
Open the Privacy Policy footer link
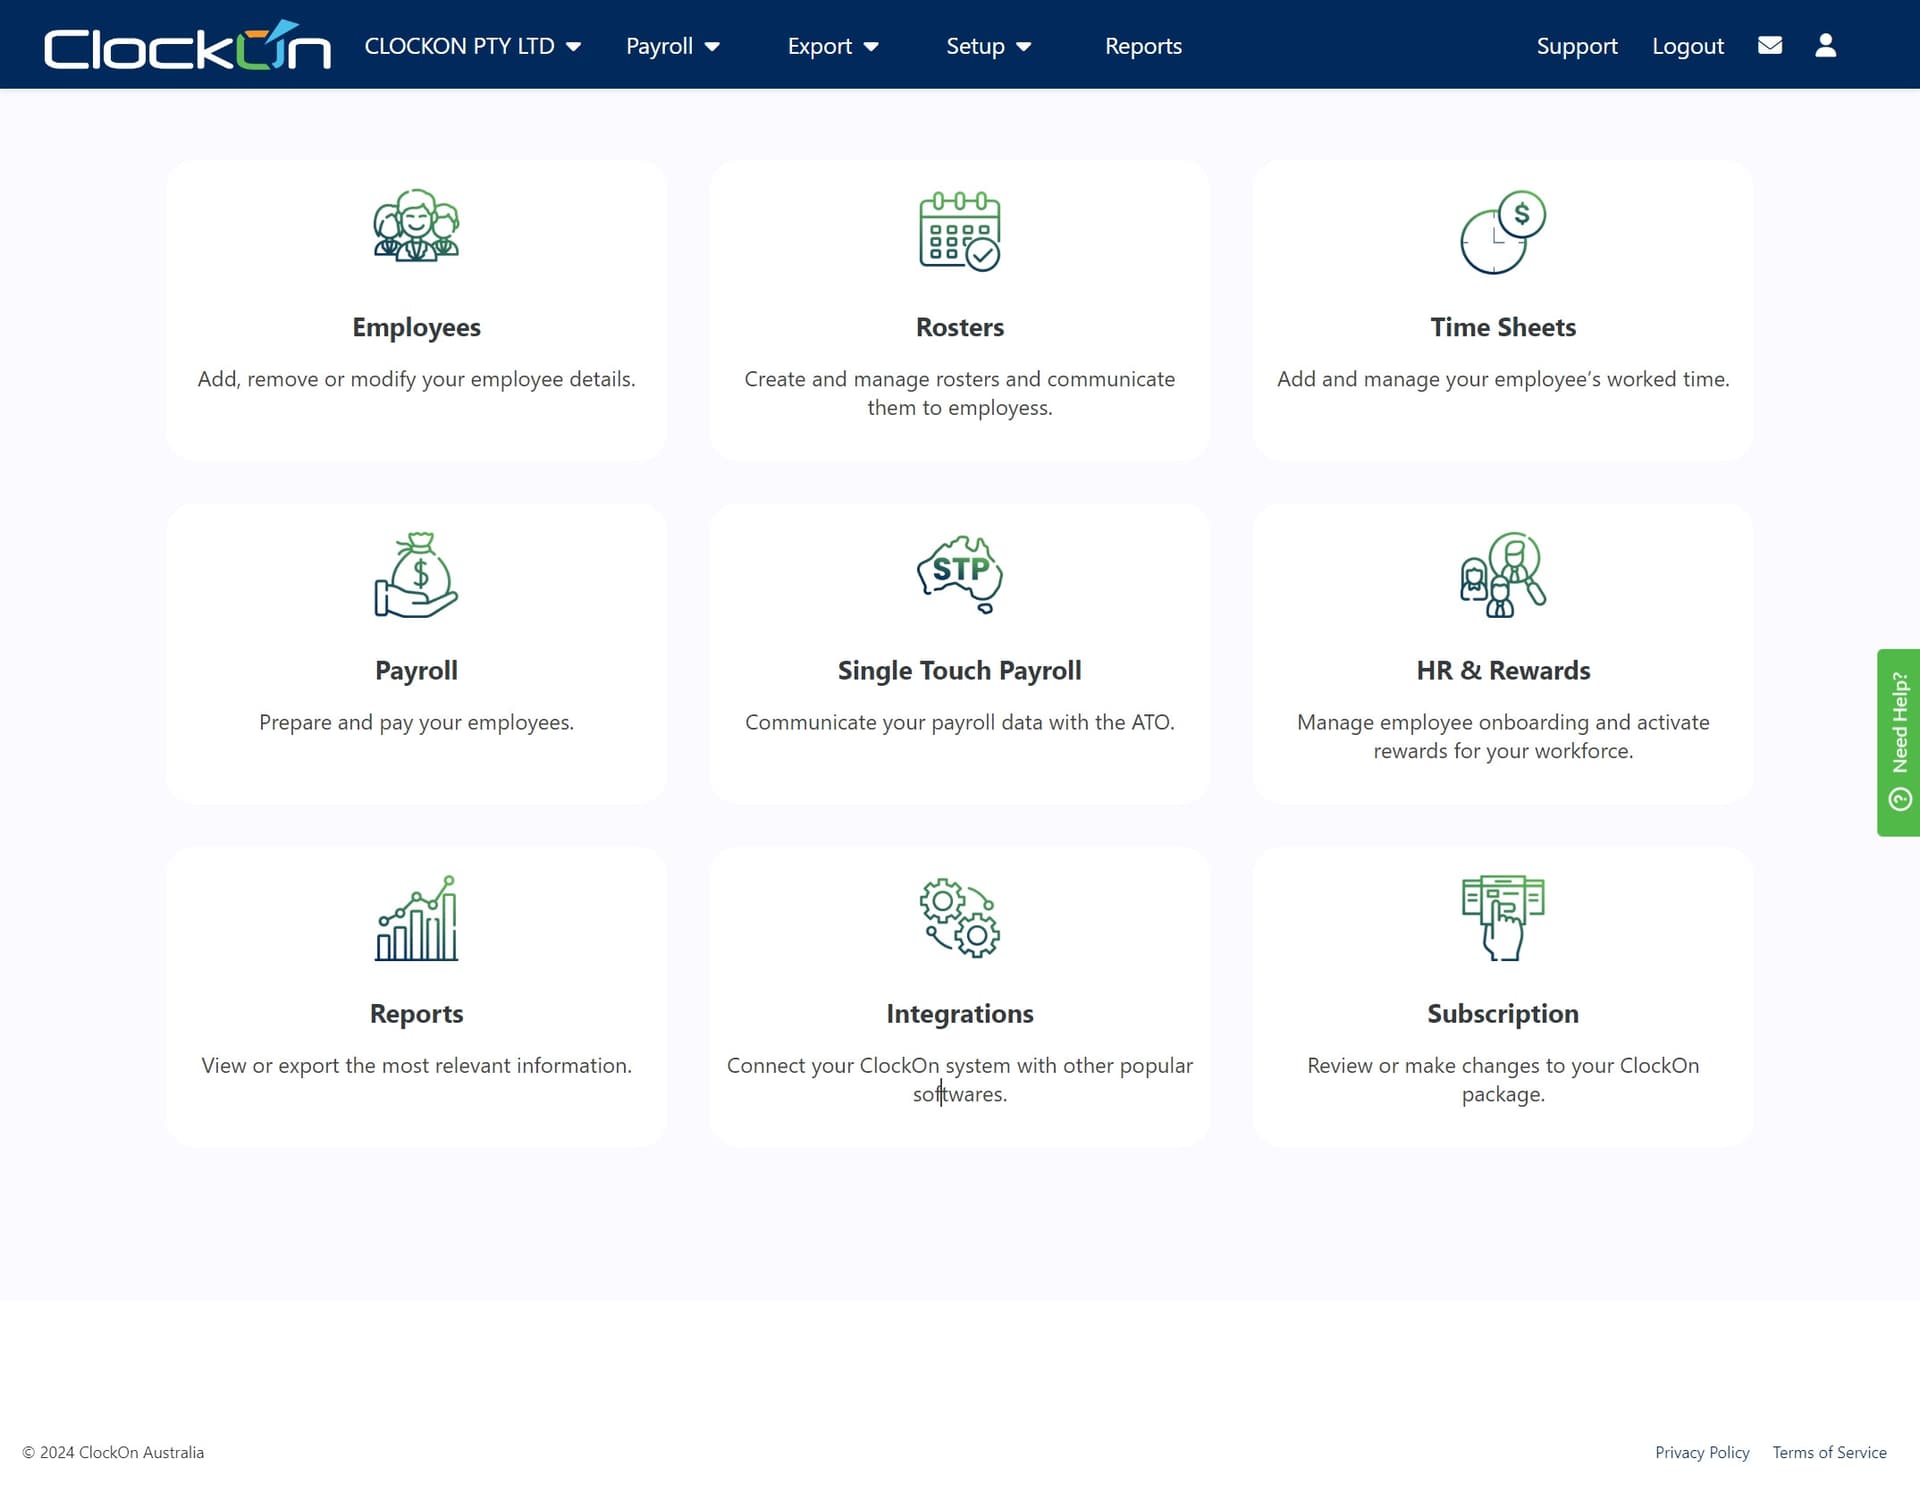tap(1702, 1452)
